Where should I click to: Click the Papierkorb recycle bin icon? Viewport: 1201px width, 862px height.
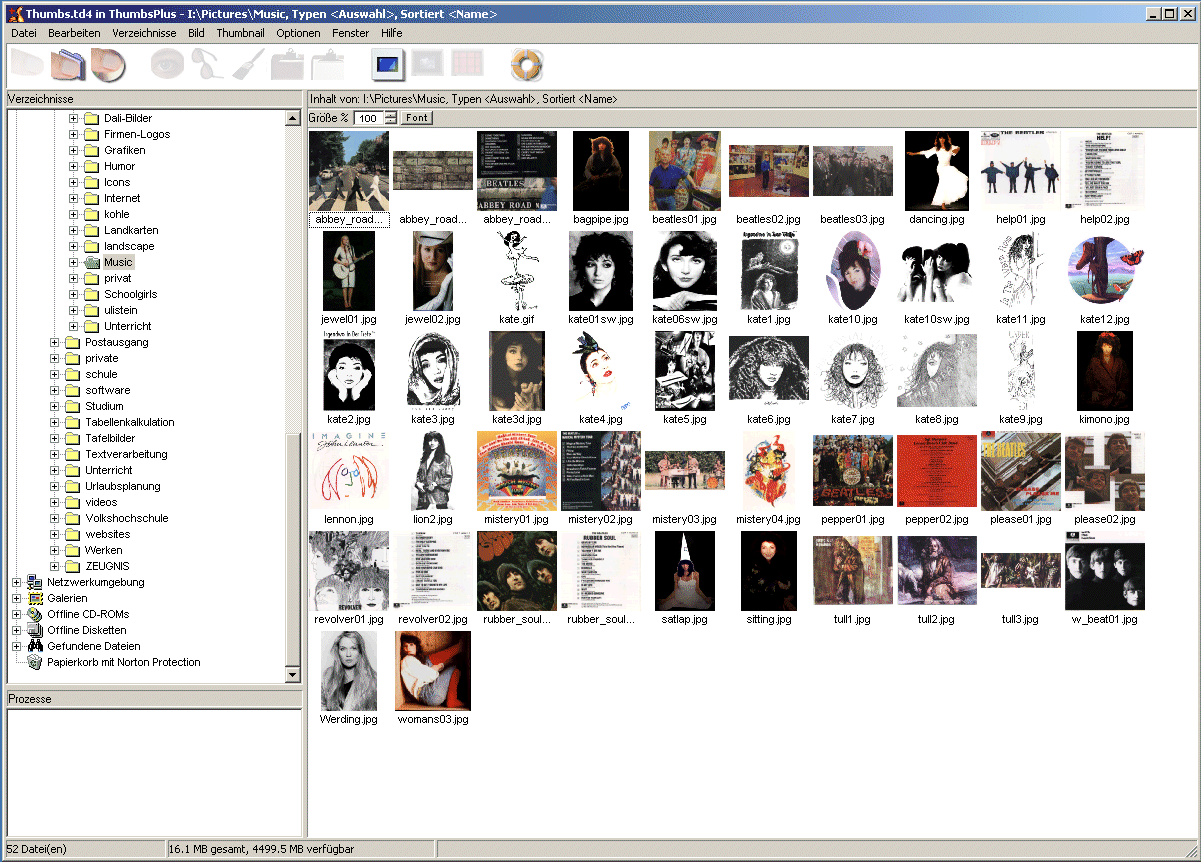35,662
